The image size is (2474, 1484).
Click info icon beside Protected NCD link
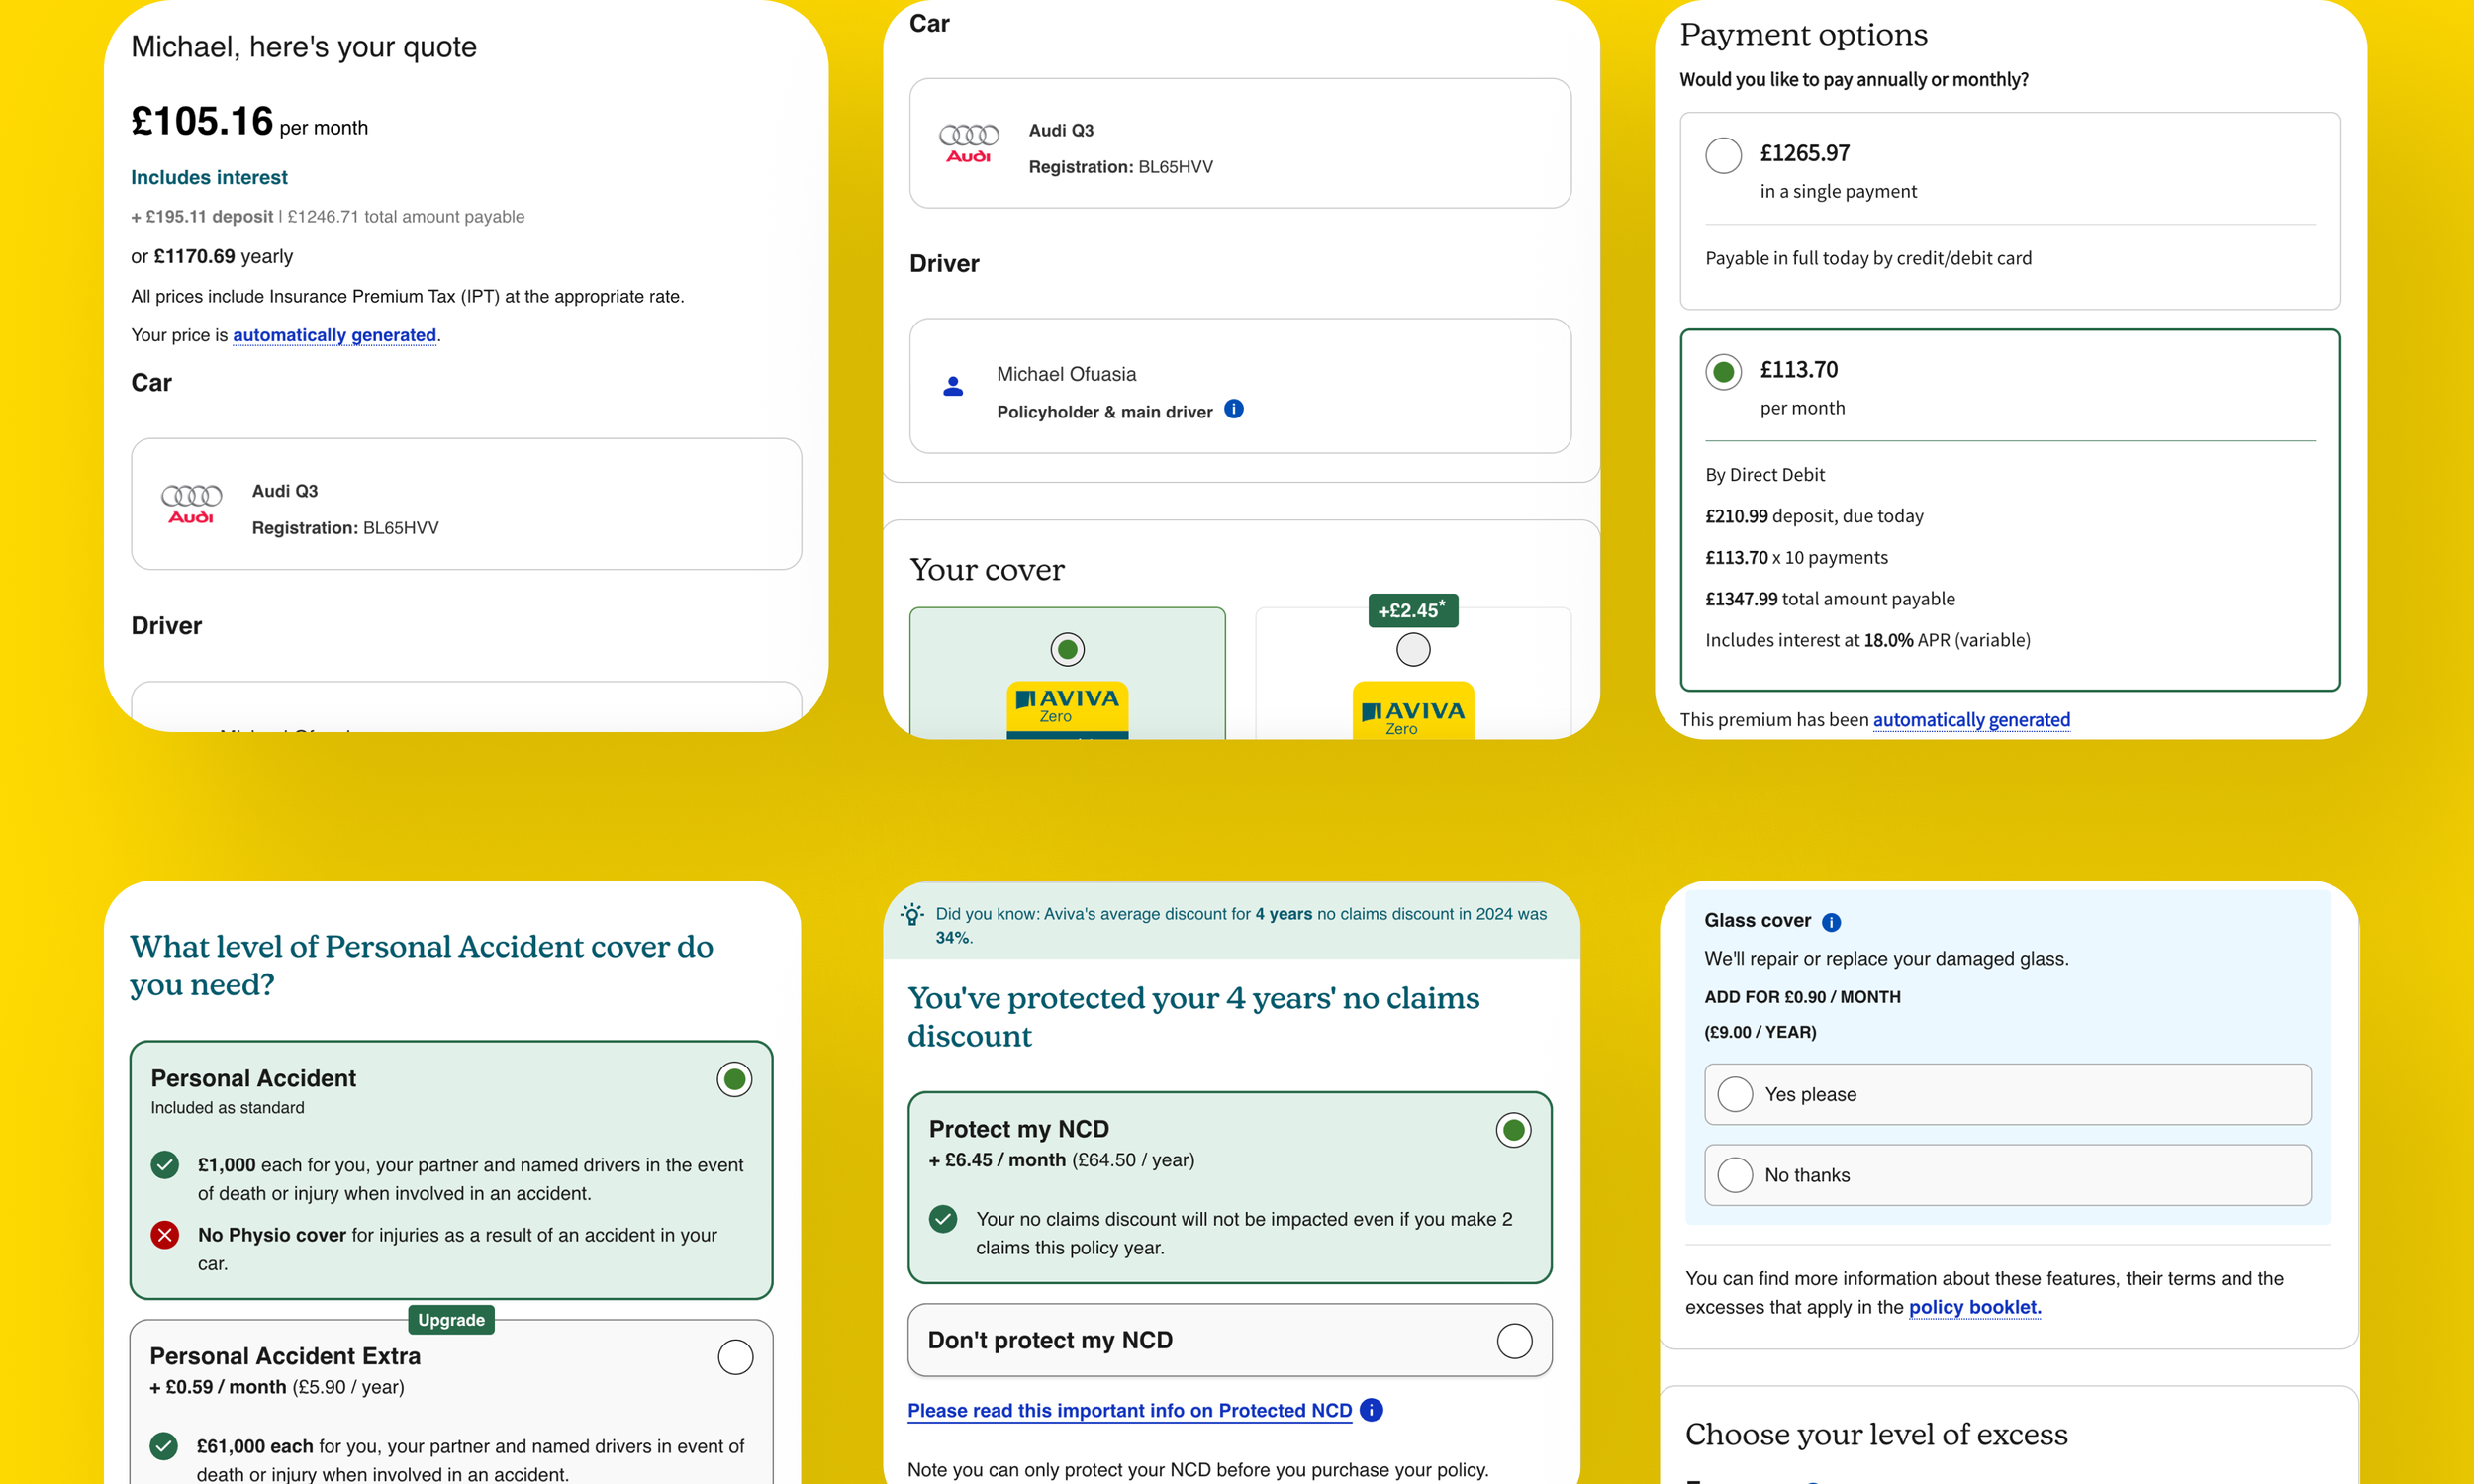(x=1372, y=1410)
